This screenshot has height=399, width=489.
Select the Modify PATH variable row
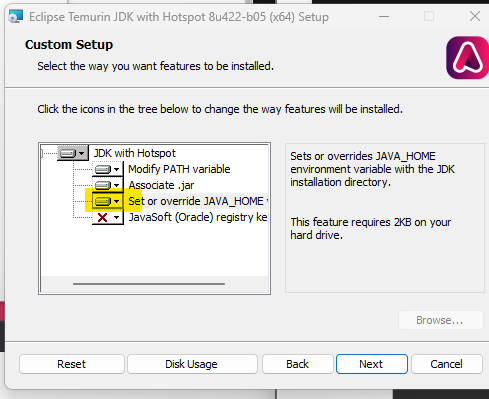[x=179, y=169]
